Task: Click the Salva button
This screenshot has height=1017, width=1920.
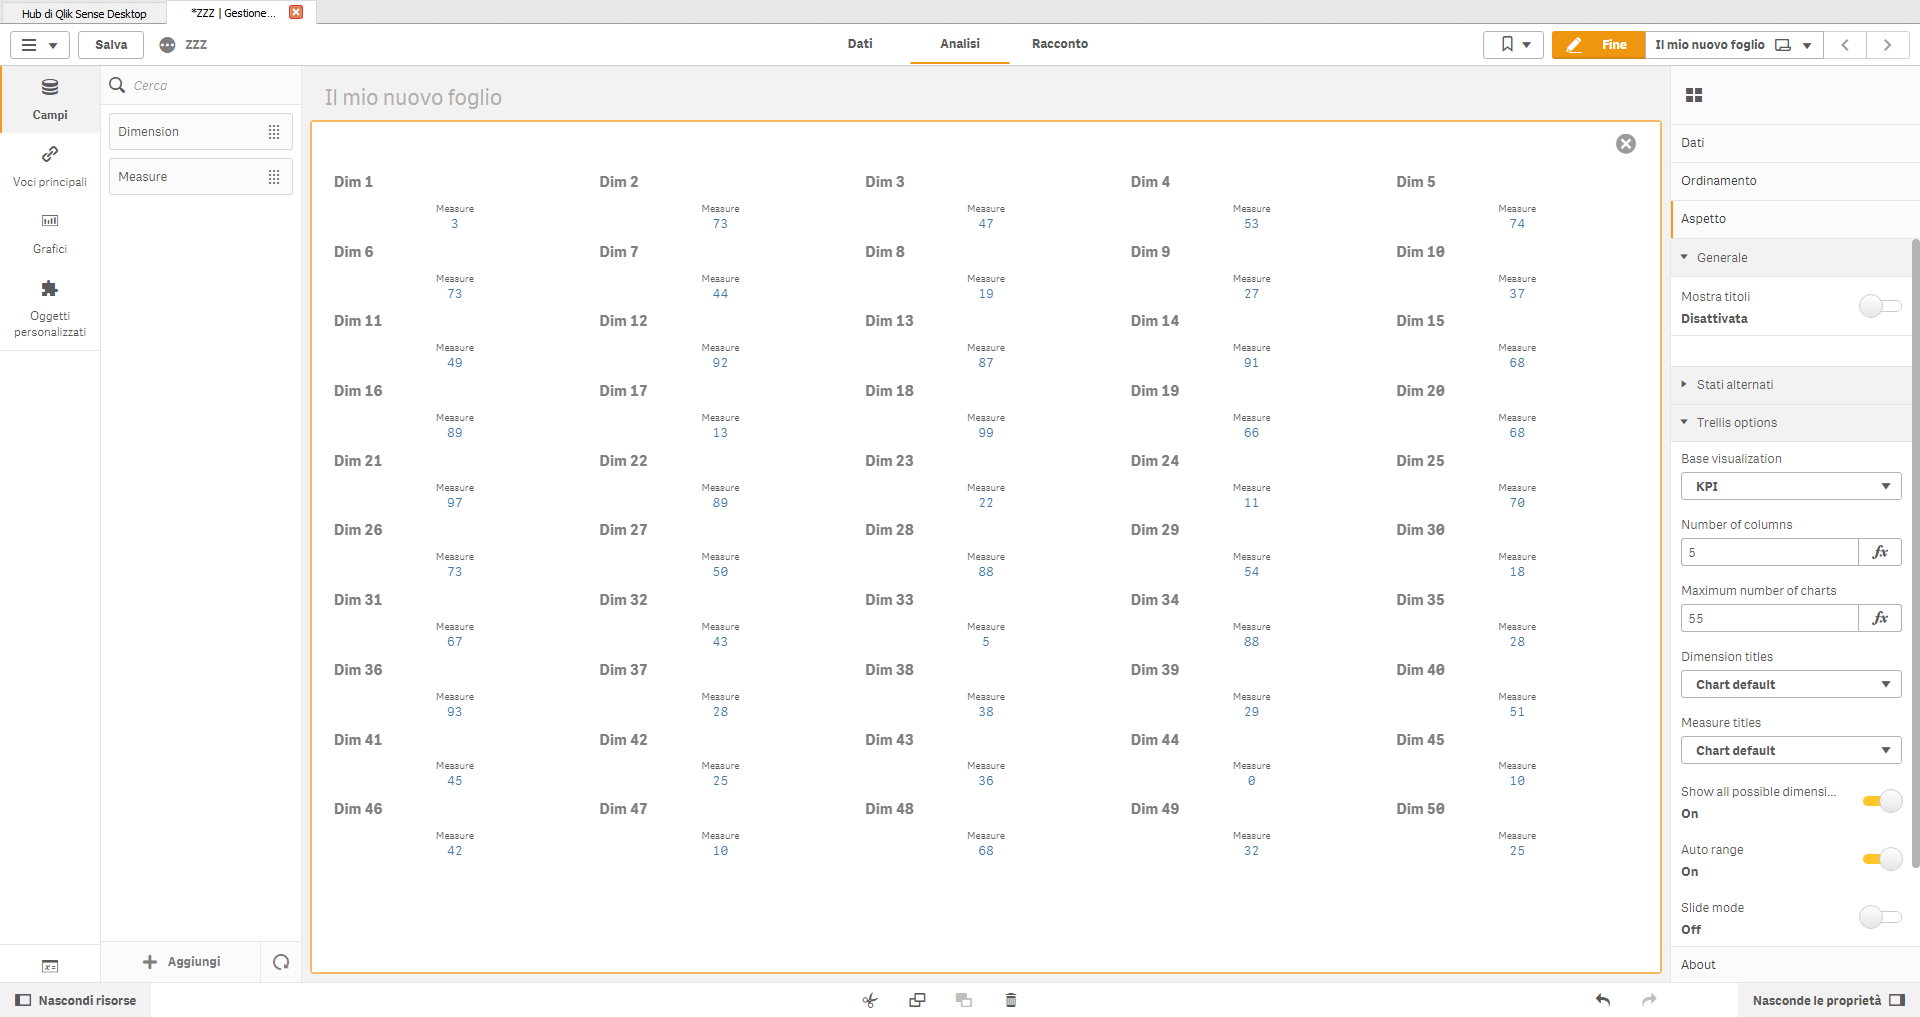Action: pyautogui.click(x=110, y=44)
